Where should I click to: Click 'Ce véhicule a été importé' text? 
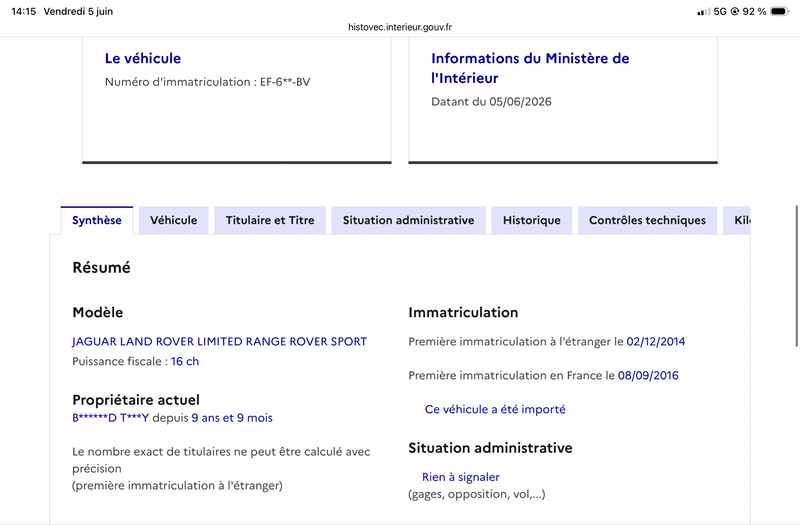pyautogui.click(x=495, y=409)
